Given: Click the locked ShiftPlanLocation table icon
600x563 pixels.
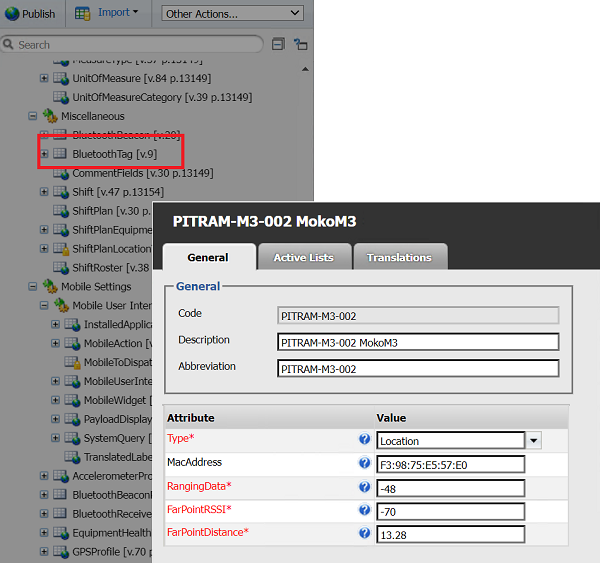Looking at the screenshot, I should pos(61,249).
